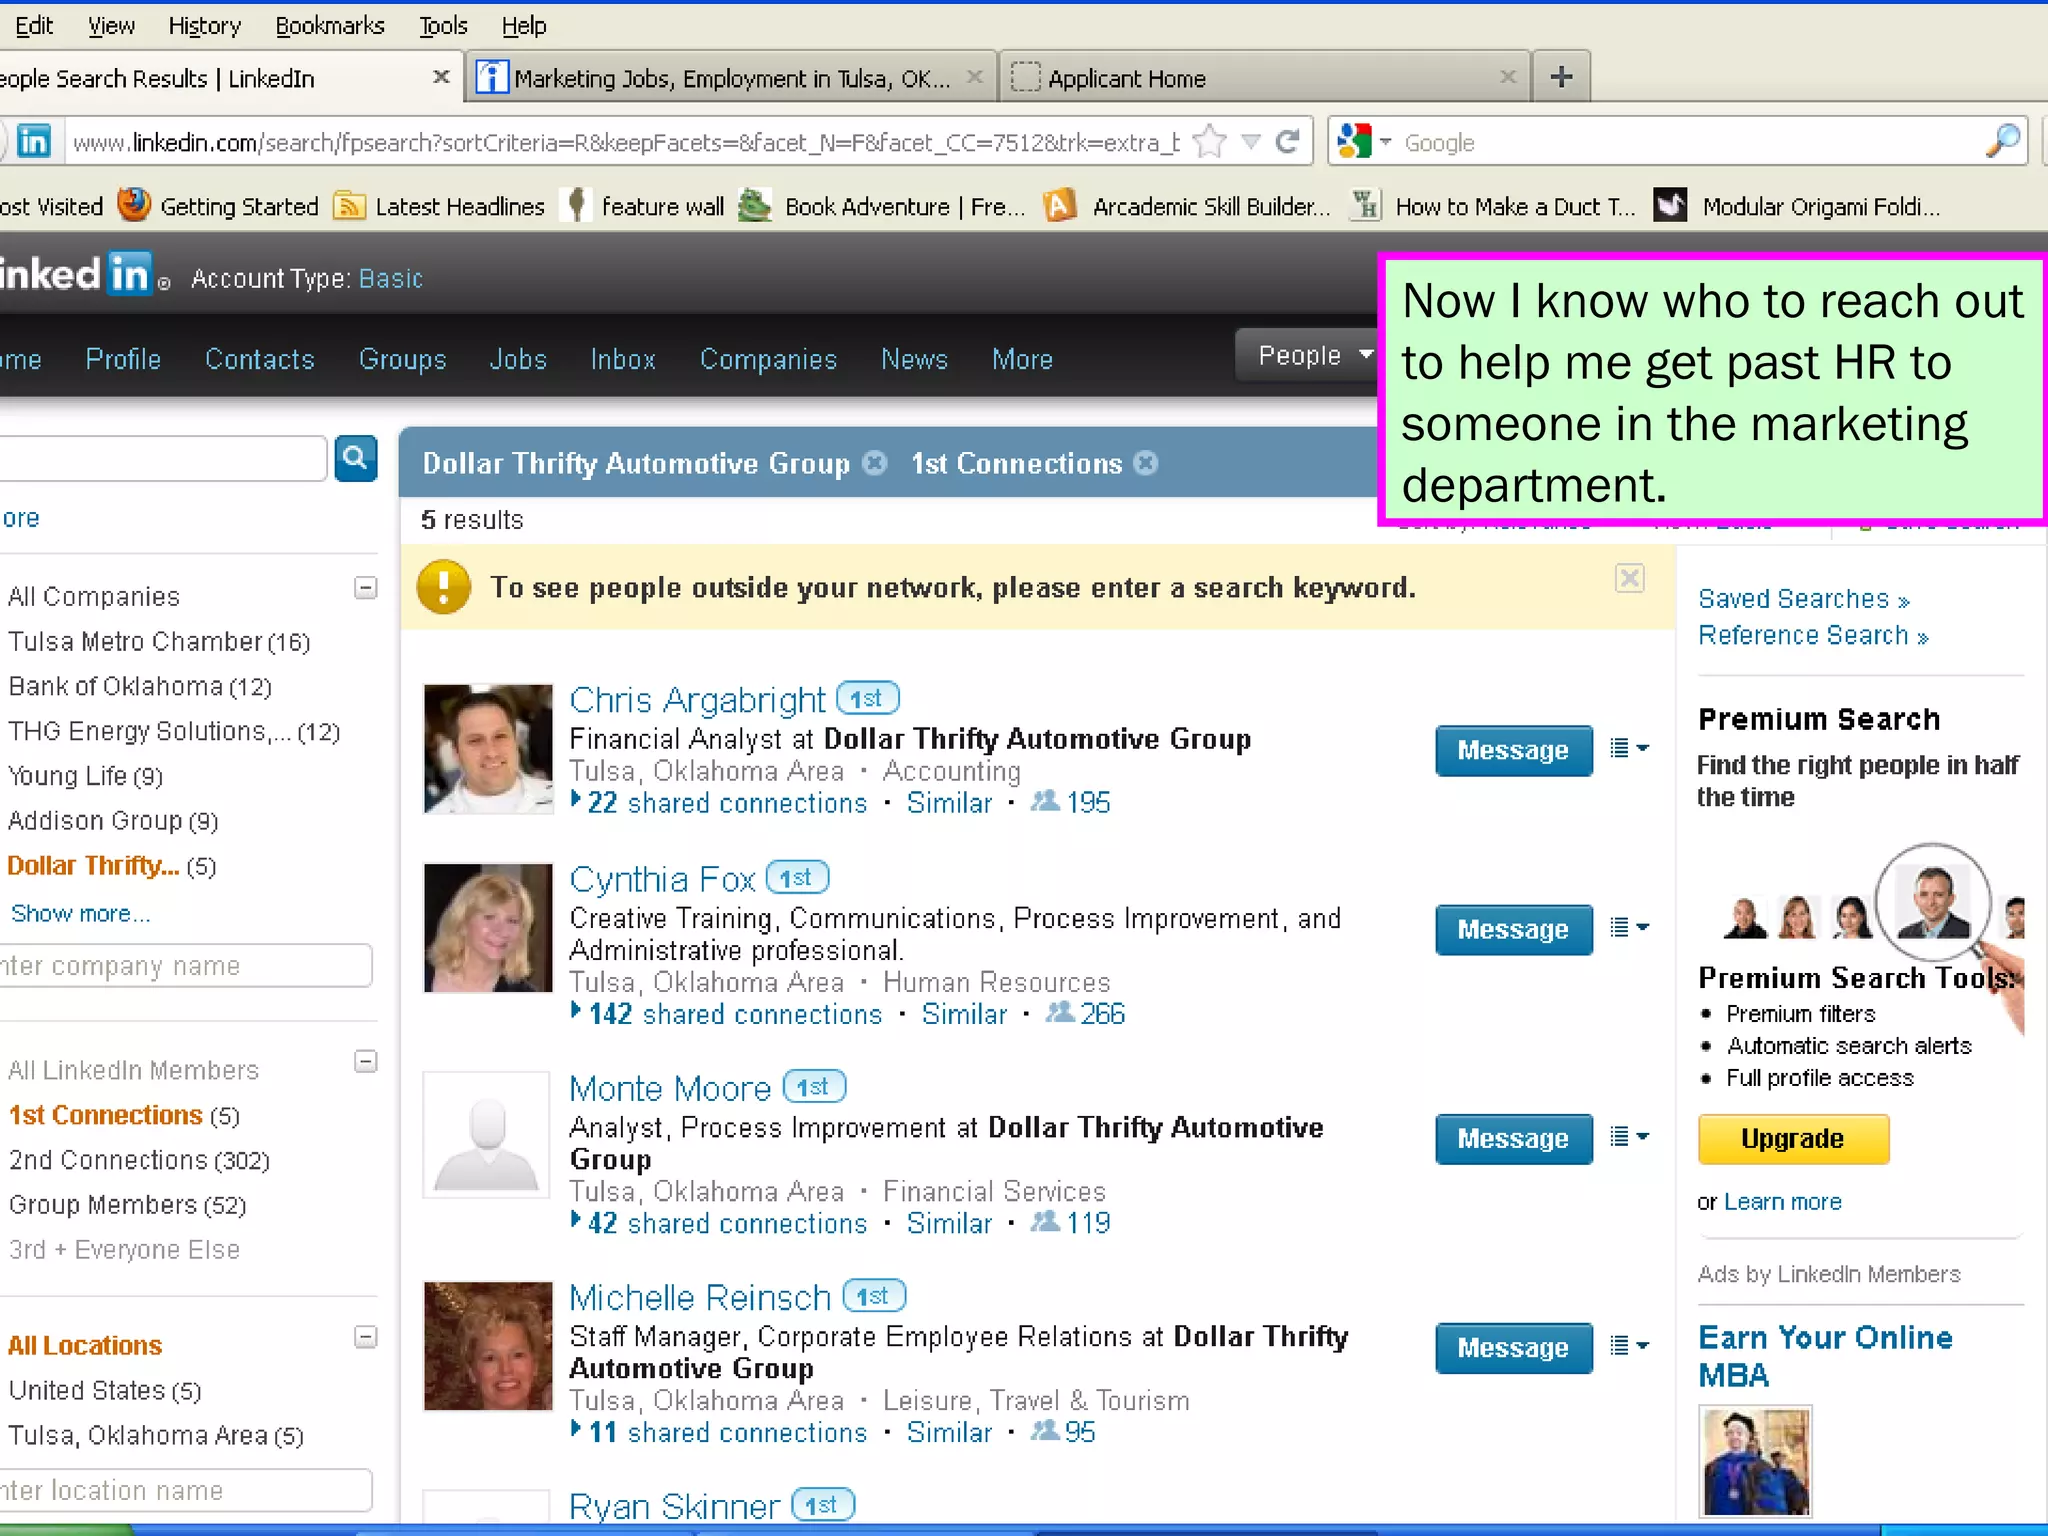This screenshot has width=2048, height=1536.
Task: Open Latest Headlines RSS bookmark
Action: (x=439, y=206)
